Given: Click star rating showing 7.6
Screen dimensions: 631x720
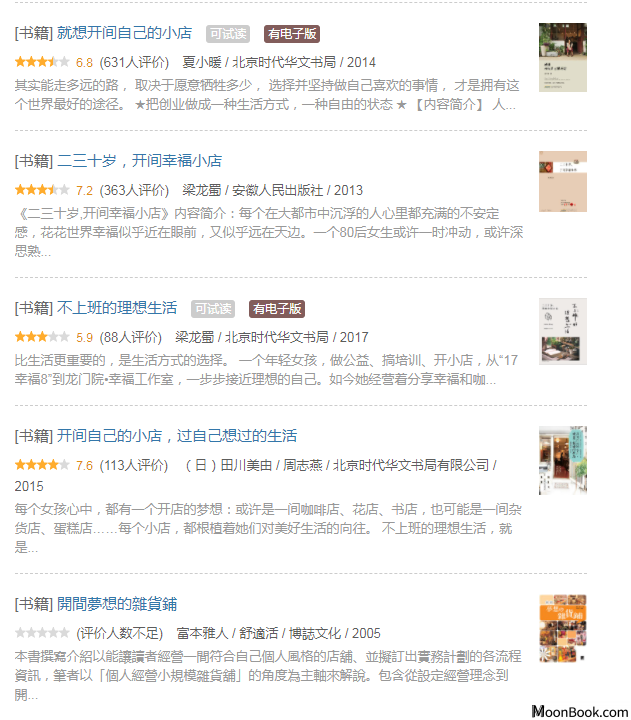Looking at the screenshot, I should pyautogui.click(x=42, y=465).
